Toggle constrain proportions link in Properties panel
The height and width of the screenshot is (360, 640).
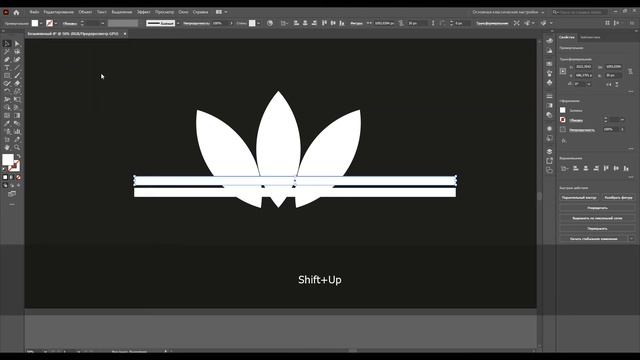(x=631, y=71)
